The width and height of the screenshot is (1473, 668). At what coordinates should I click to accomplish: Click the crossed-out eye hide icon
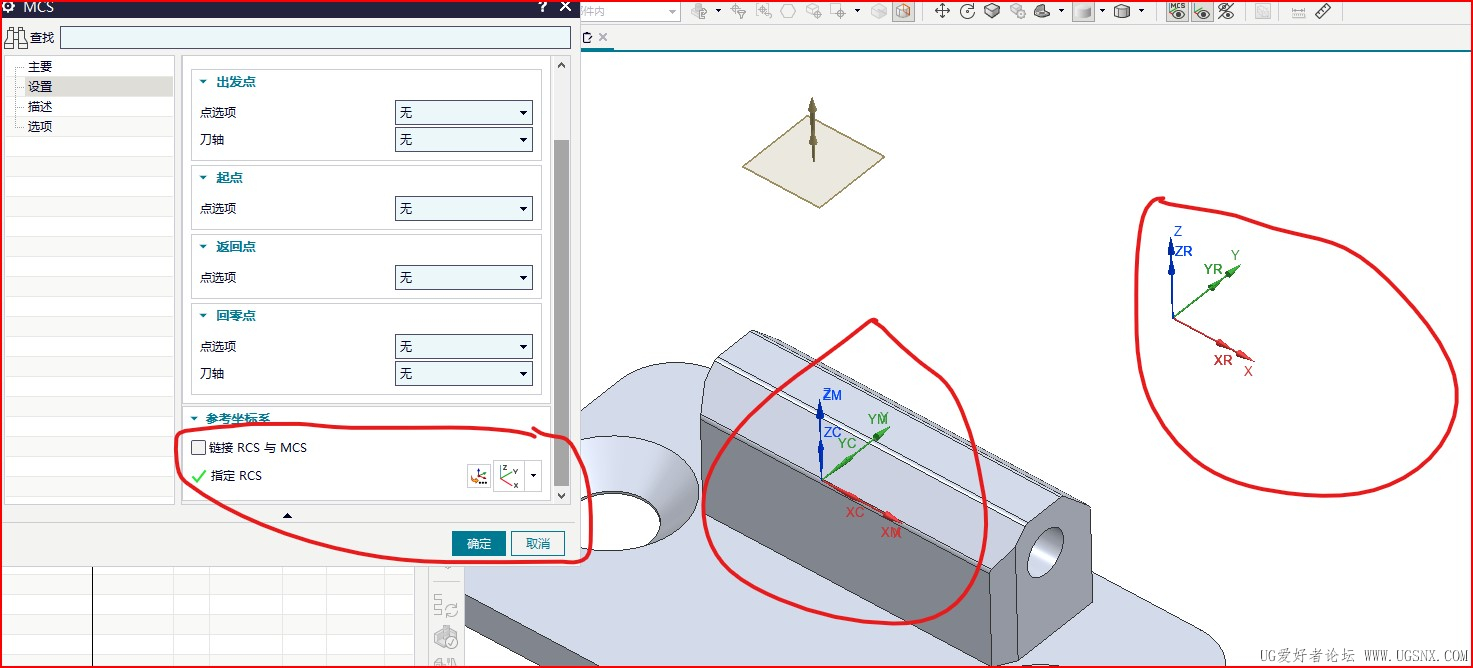click(1226, 12)
